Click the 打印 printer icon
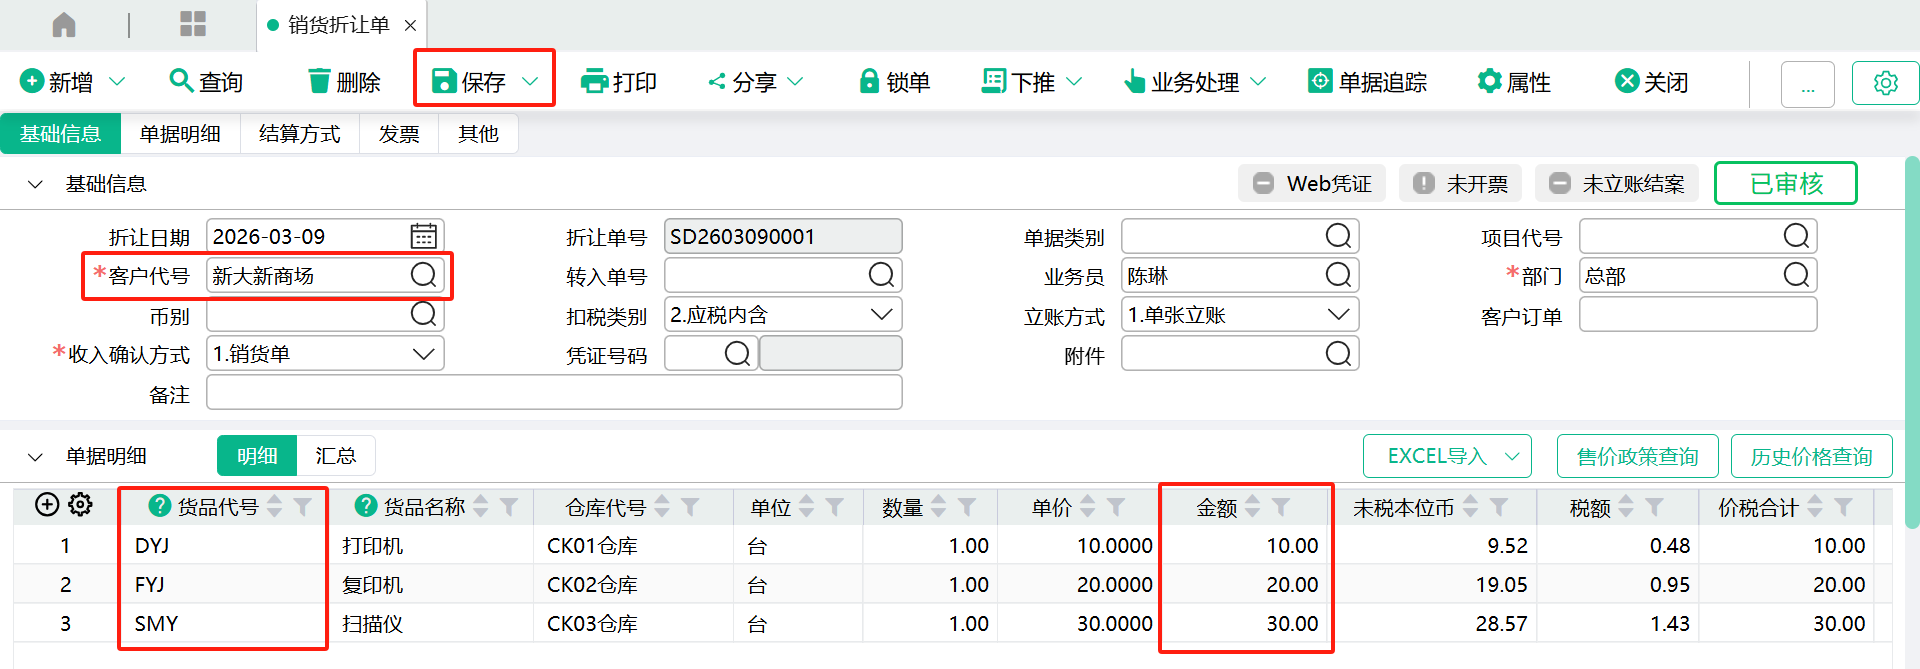 point(594,81)
